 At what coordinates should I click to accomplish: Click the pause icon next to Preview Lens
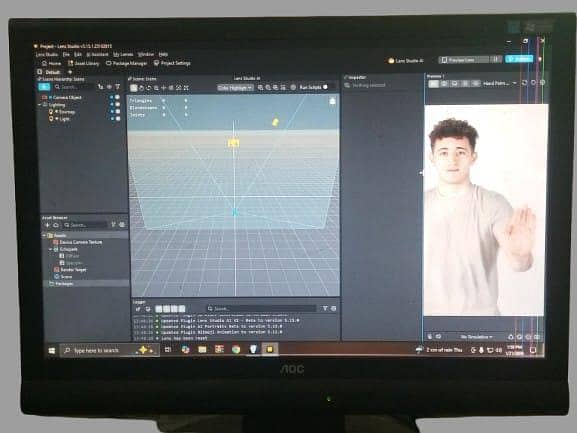pos(496,59)
